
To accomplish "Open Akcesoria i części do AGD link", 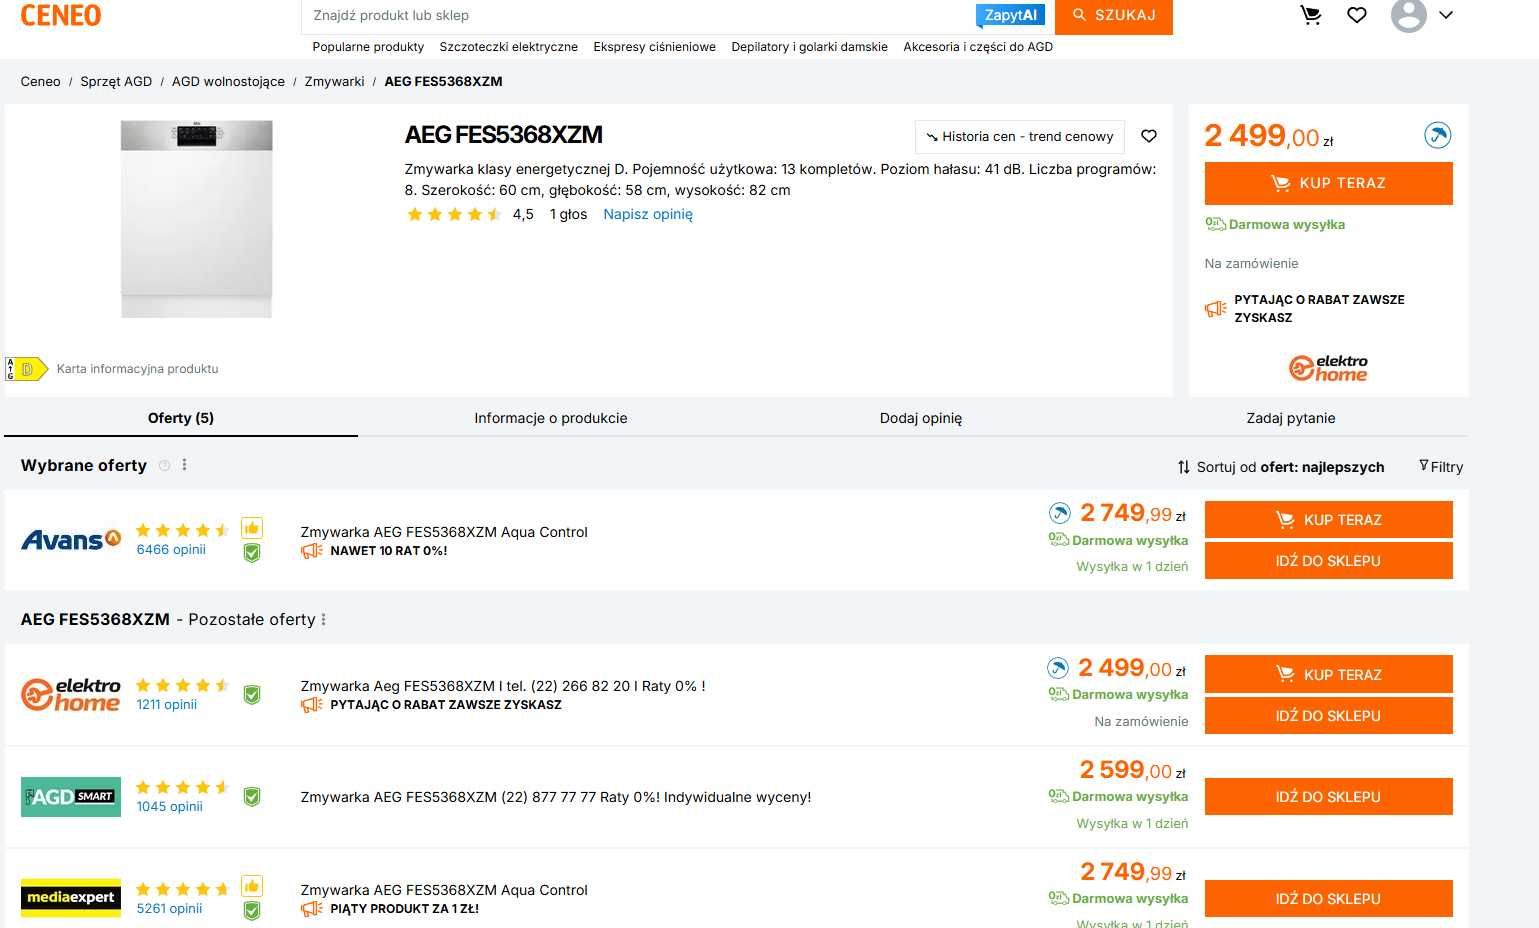I will coord(978,47).
